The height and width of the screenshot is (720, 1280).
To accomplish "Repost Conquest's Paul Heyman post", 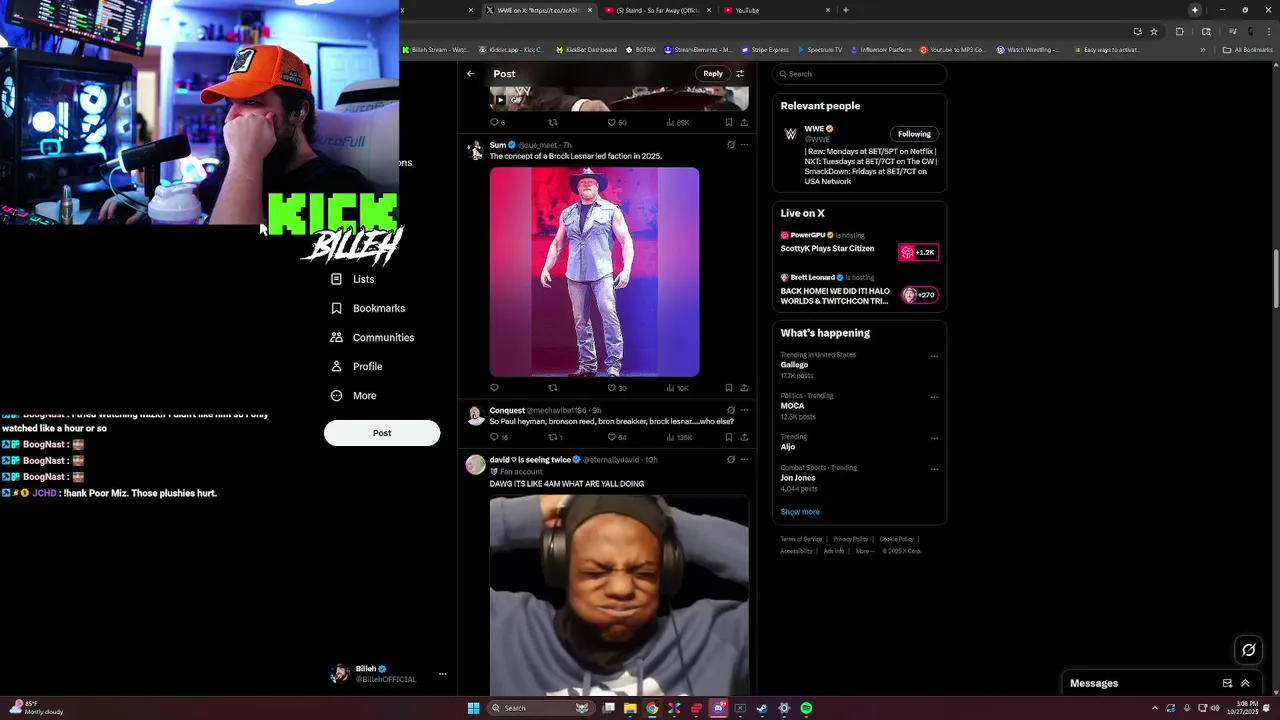I will [x=555, y=437].
